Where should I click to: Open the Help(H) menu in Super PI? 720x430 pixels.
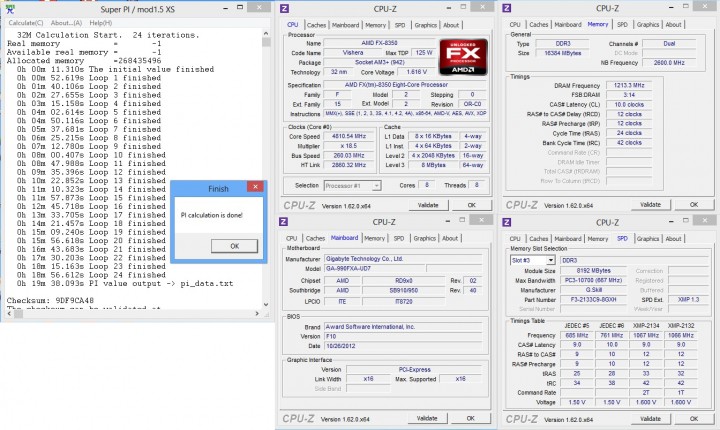click(100, 22)
